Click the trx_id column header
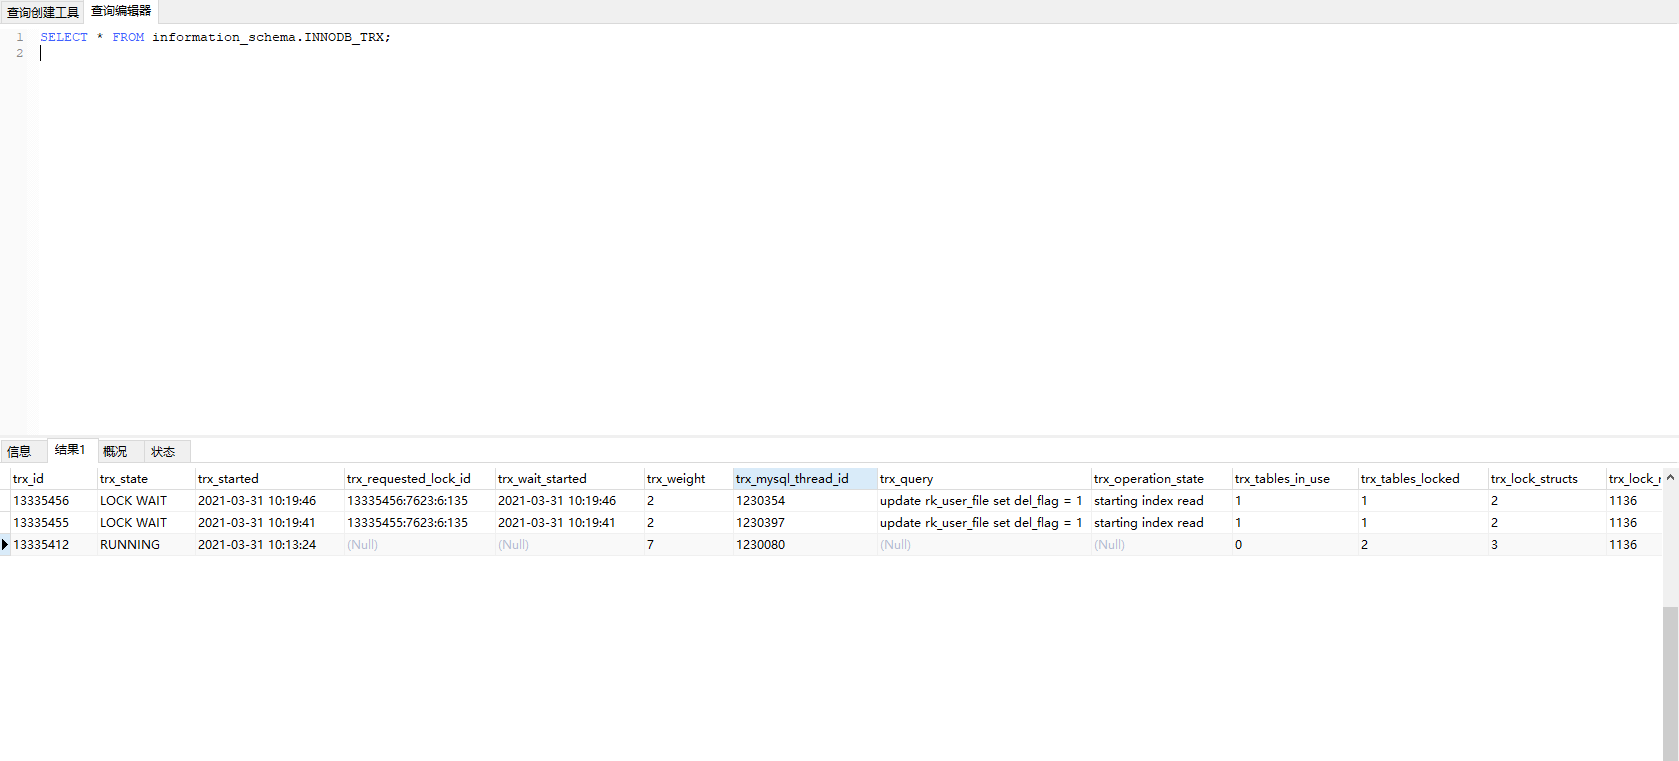The width and height of the screenshot is (1679, 761). (x=28, y=479)
